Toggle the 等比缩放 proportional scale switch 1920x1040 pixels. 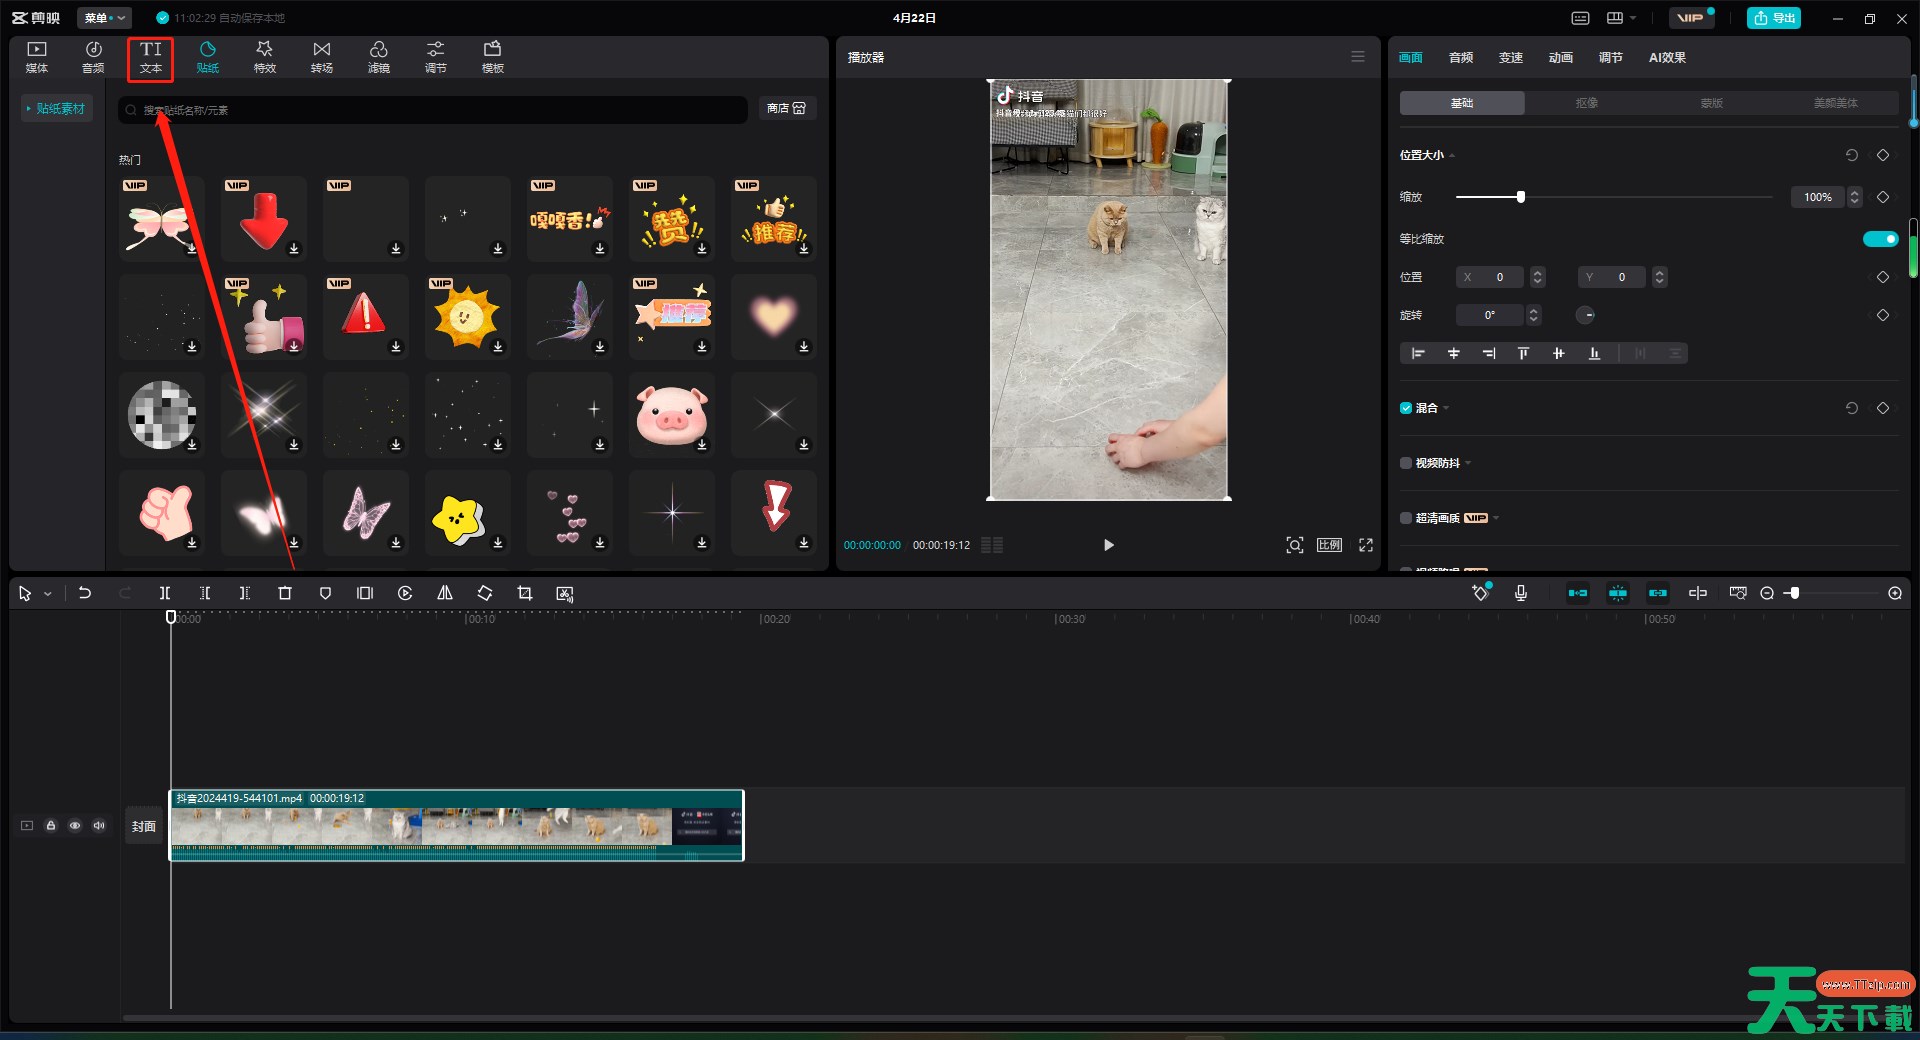pos(1880,239)
